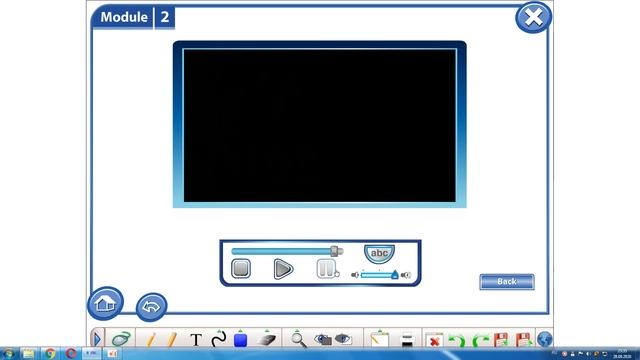The width and height of the screenshot is (640, 360).
Task: Redo the last action
Action: pos(481,340)
